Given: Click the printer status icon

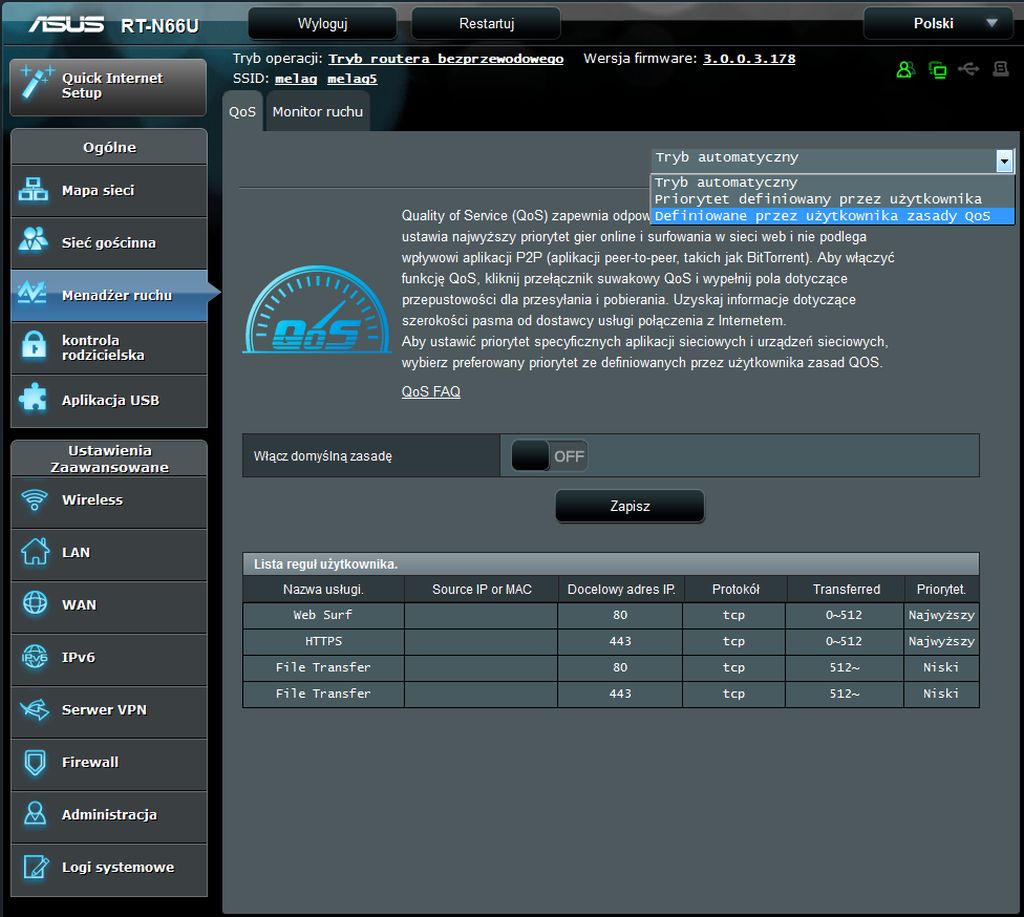Looking at the screenshot, I should point(1000,69).
